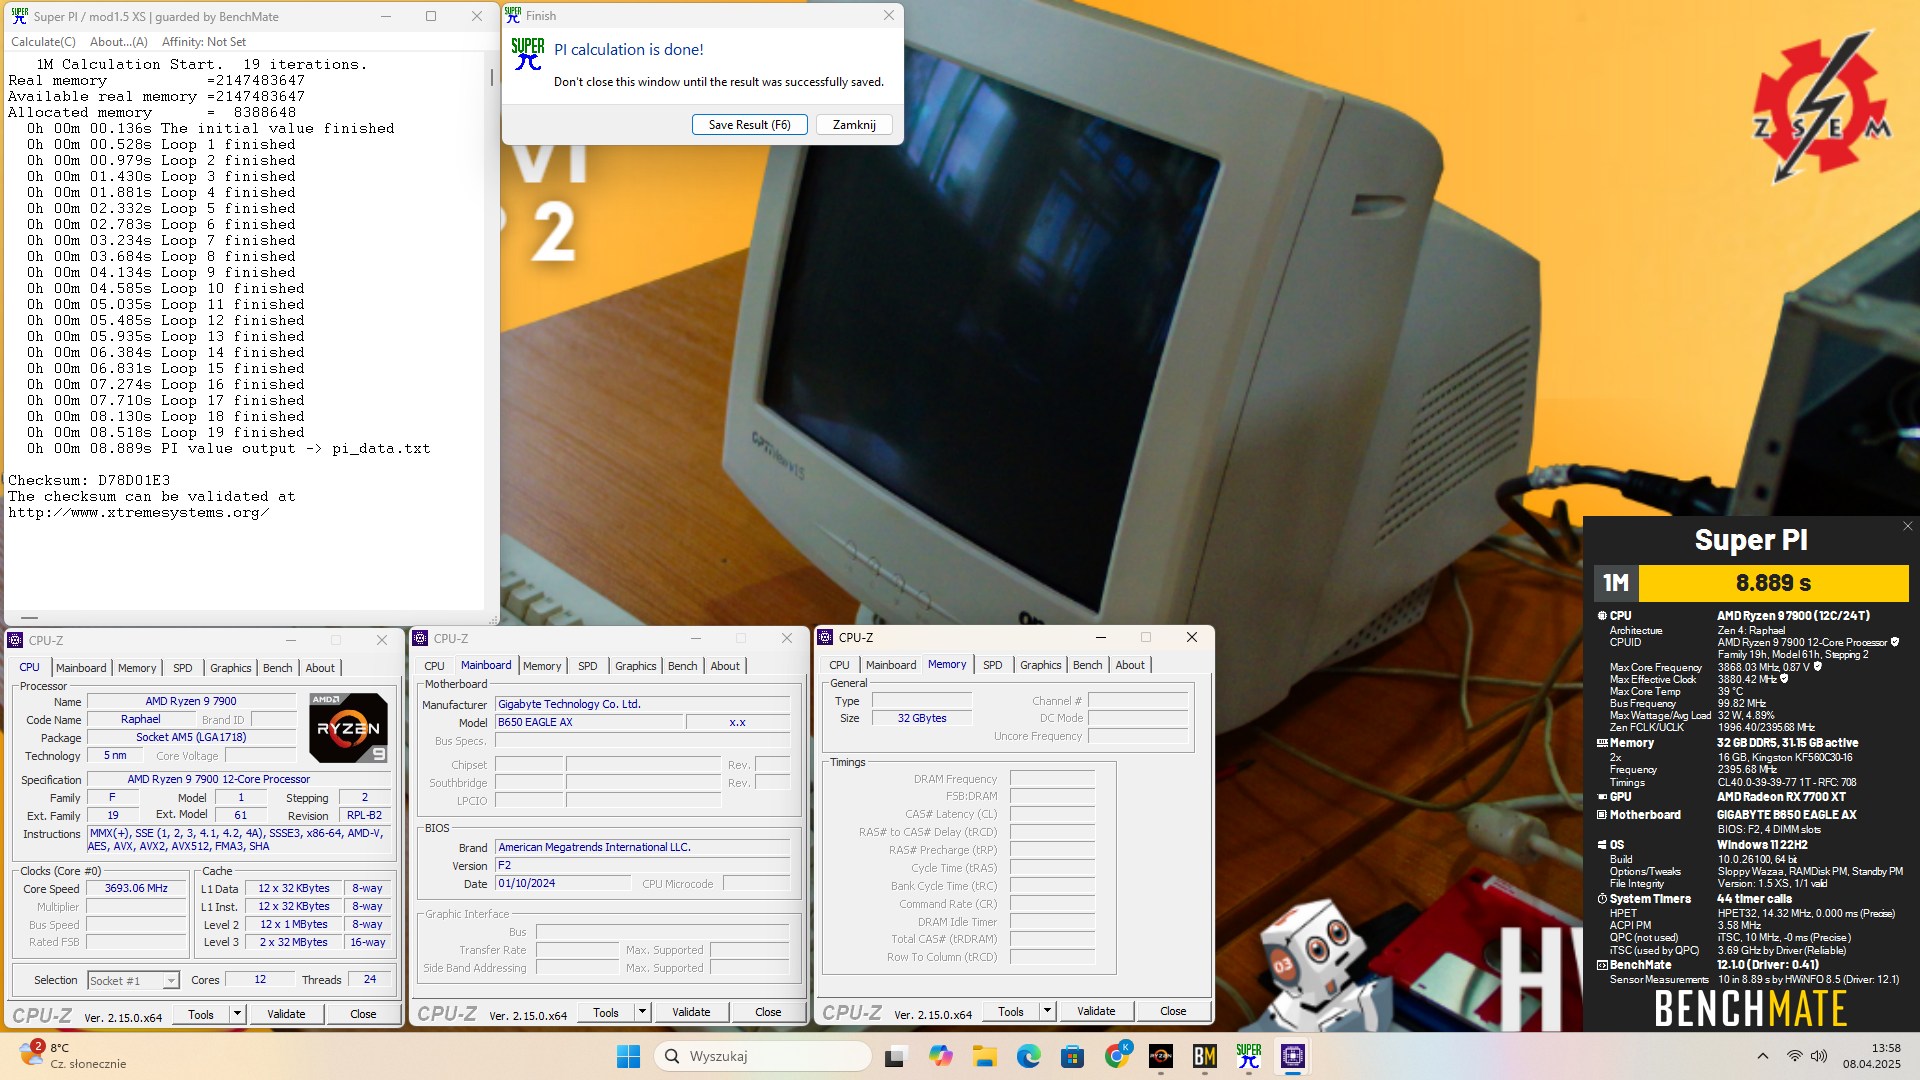Open Microsoft Store from taskbar
This screenshot has width=1920, height=1080.
[x=1072, y=1056]
